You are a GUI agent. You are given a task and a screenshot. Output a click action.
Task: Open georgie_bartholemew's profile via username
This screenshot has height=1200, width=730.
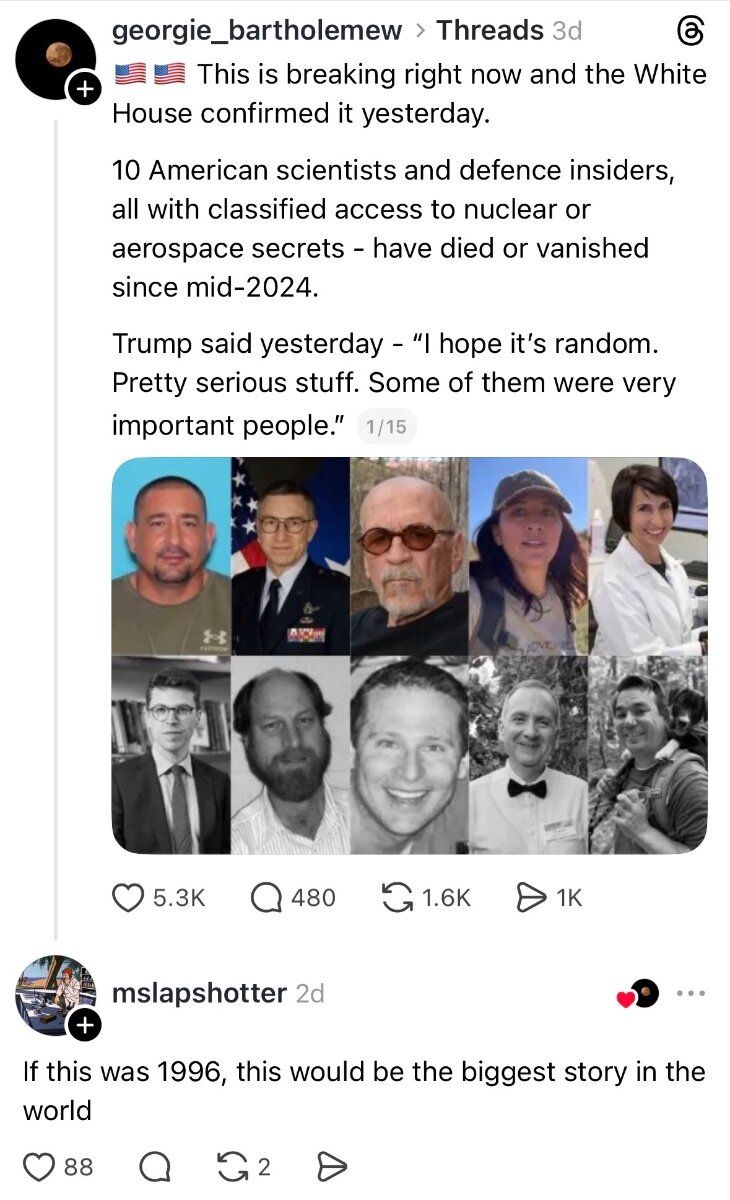click(257, 31)
